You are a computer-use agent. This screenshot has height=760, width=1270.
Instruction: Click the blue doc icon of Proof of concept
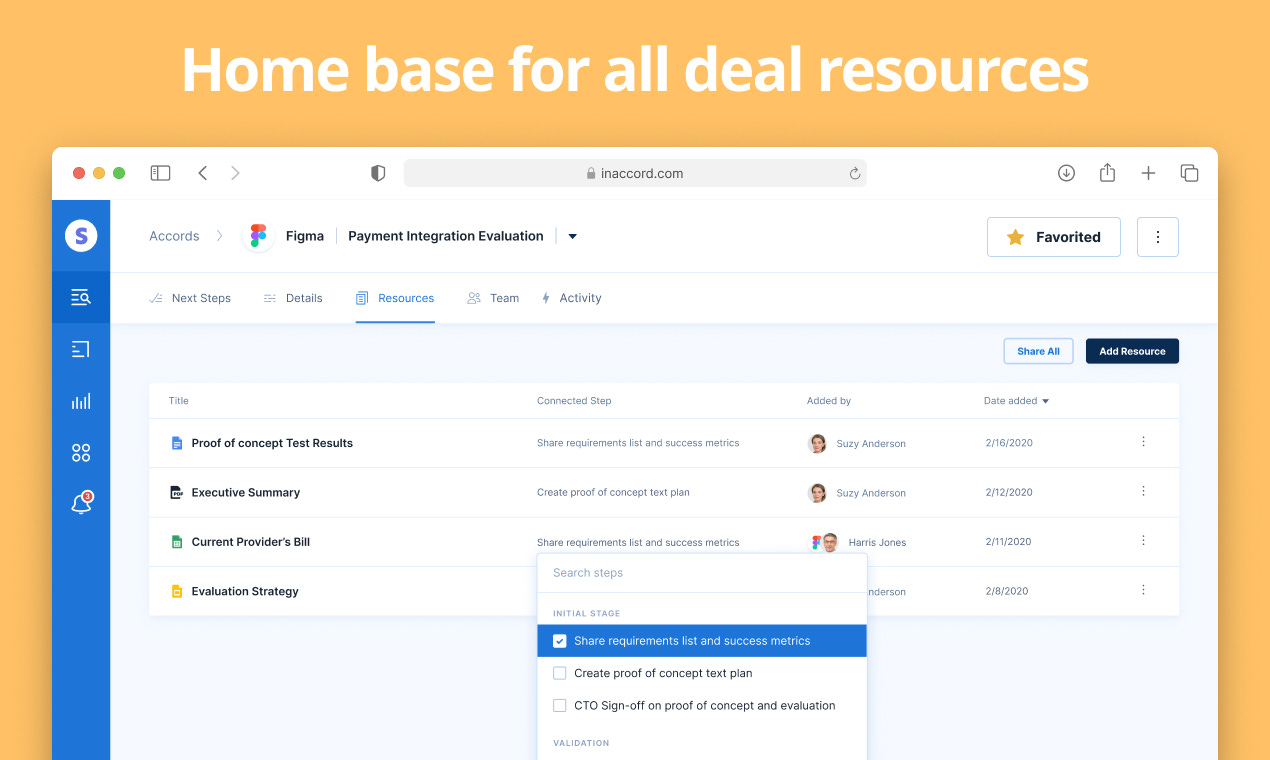coord(176,443)
